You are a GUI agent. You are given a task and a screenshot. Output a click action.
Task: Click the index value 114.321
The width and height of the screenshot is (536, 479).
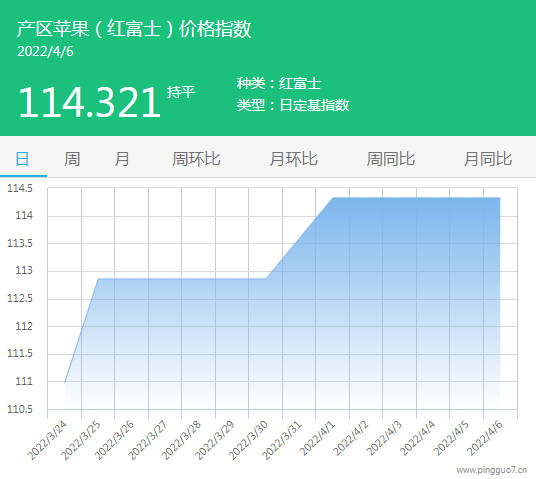[89, 102]
